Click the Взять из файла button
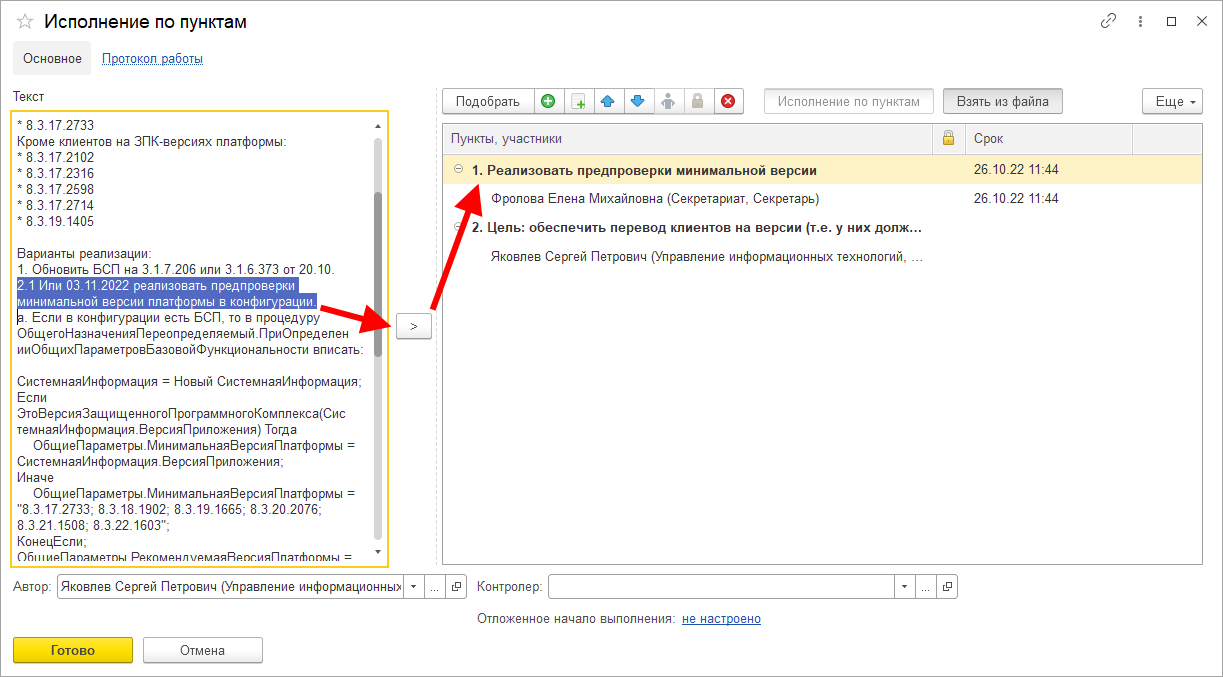Screen dimensions: 1223x677 pos(1002,101)
